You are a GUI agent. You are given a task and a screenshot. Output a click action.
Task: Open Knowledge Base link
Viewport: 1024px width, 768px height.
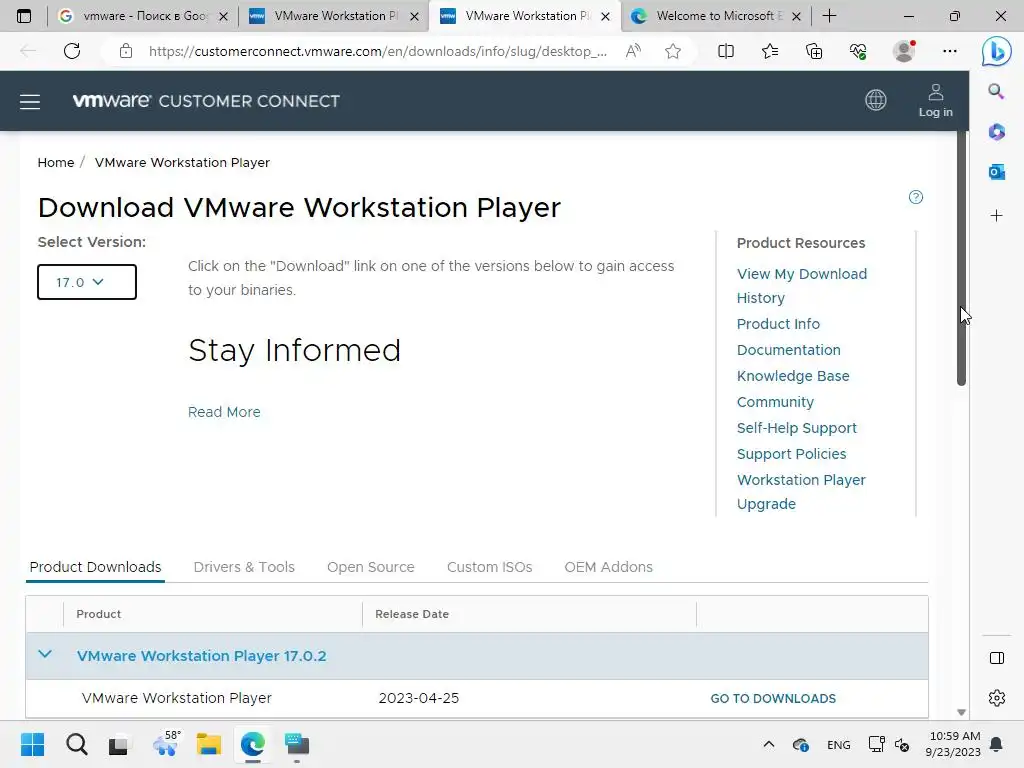pyautogui.click(x=793, y=376)
